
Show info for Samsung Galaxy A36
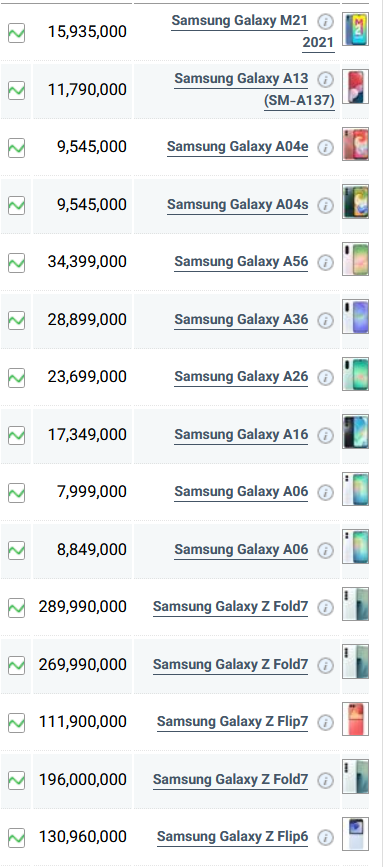click(326, 320)
